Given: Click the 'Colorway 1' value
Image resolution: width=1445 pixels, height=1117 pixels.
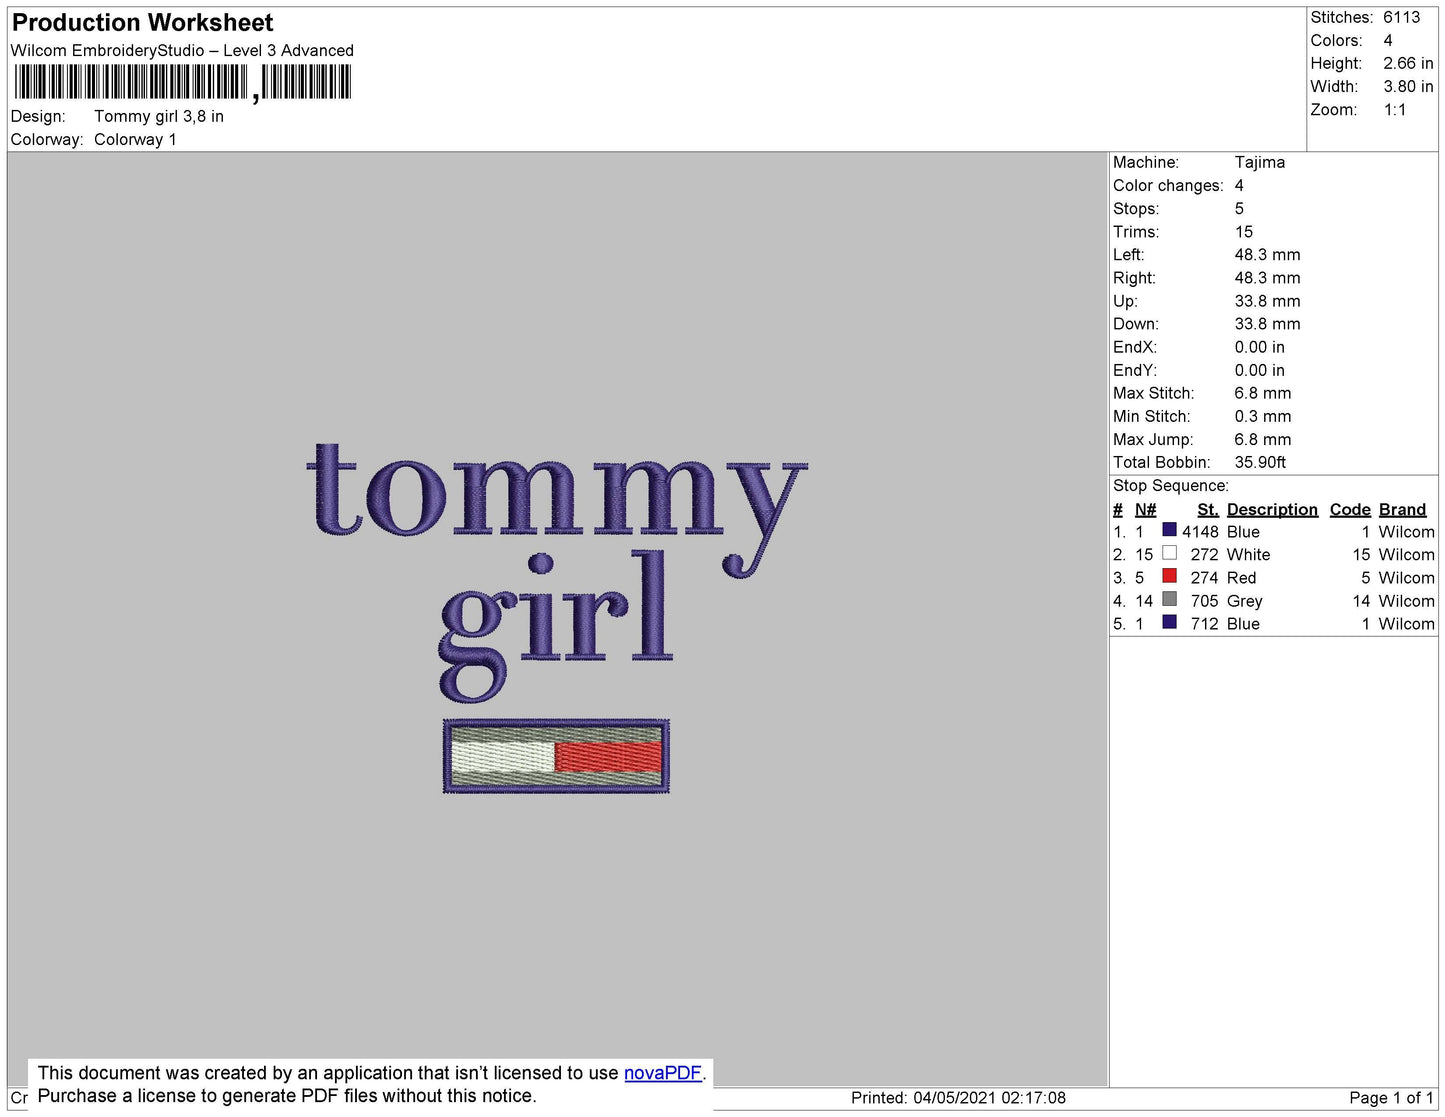Looking at the screenshot, I should click(x=135, y=139).
